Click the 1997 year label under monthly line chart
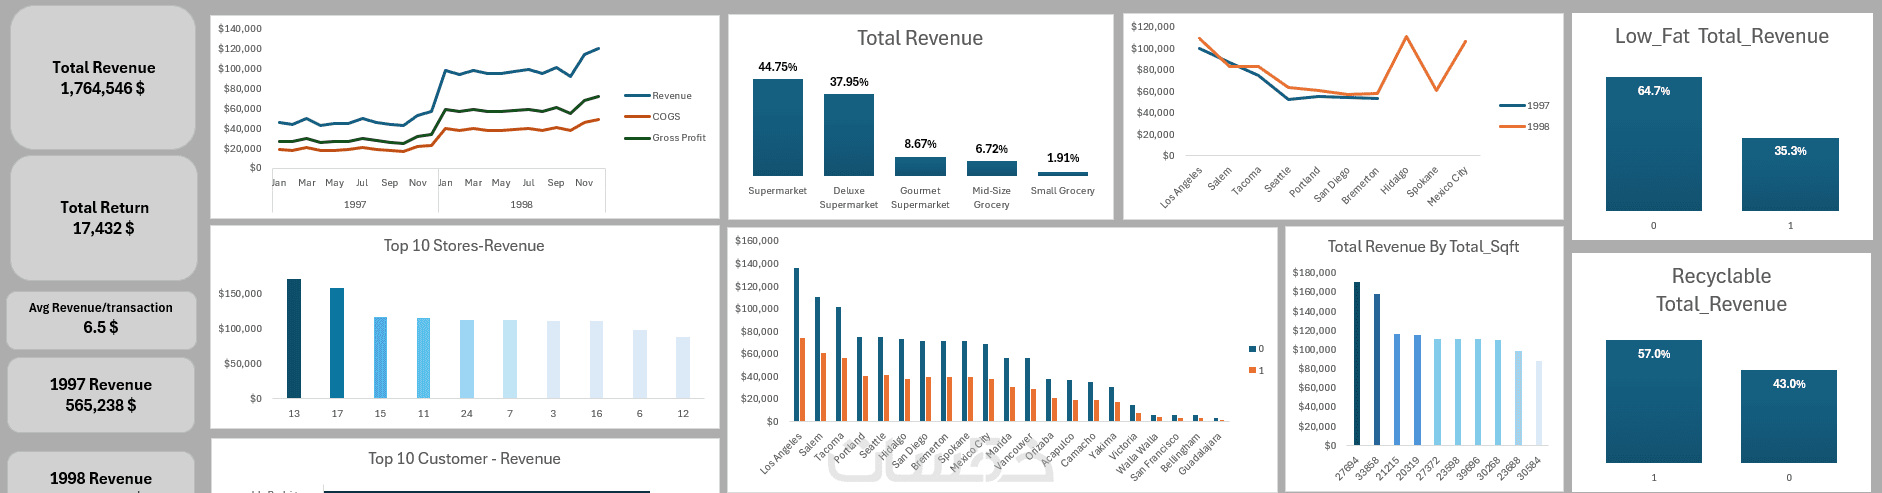1882x493 pixels. [x=355, y=204]
